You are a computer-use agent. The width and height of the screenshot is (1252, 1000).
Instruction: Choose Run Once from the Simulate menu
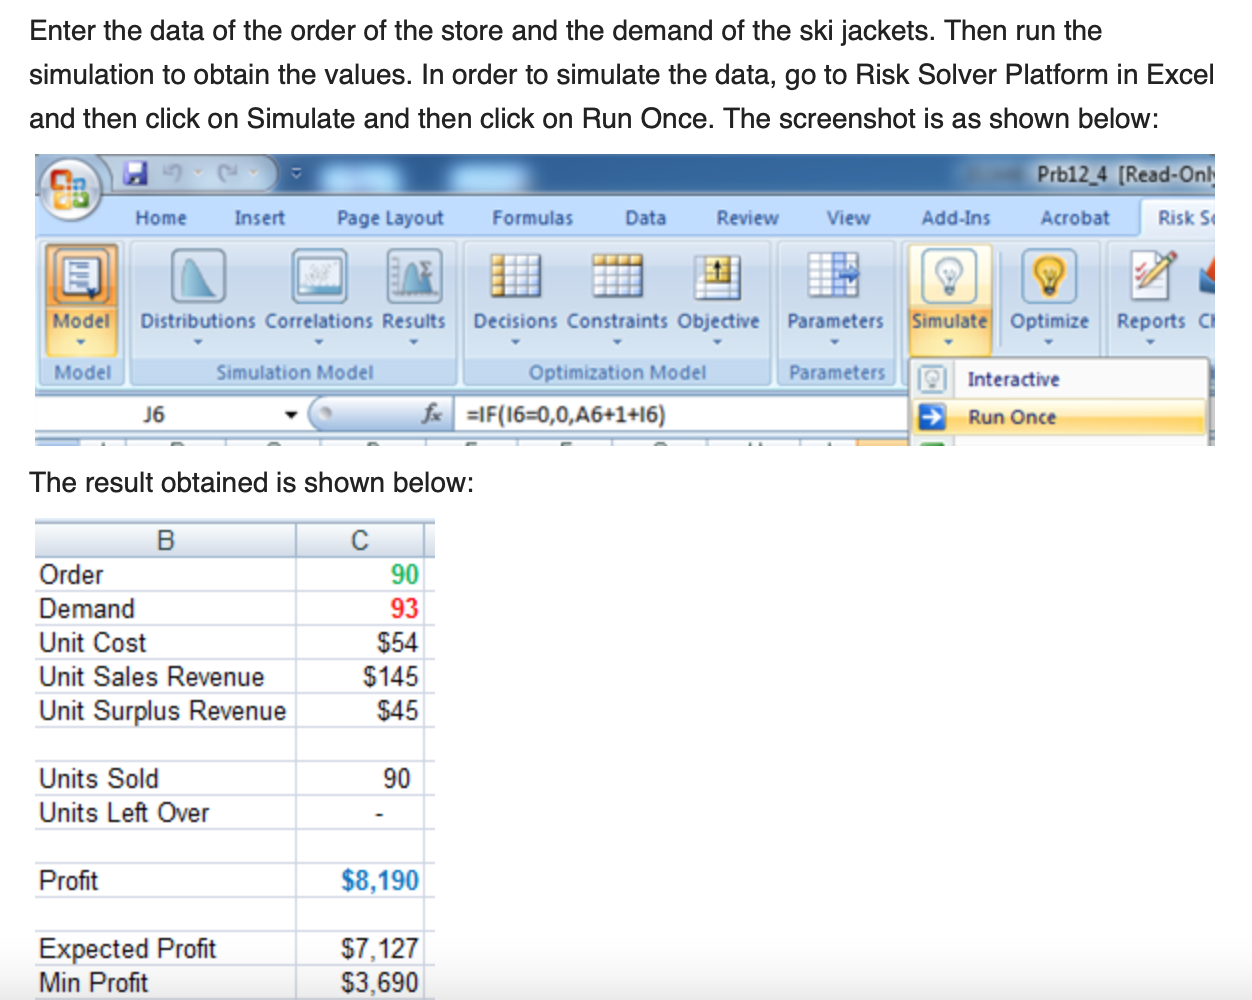click(x=1012, y=417)
